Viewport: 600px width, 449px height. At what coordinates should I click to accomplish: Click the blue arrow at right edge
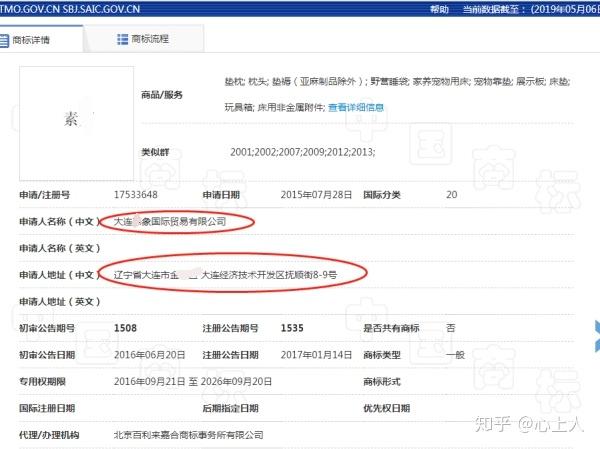pyautogui.click(x=597, y=336)
